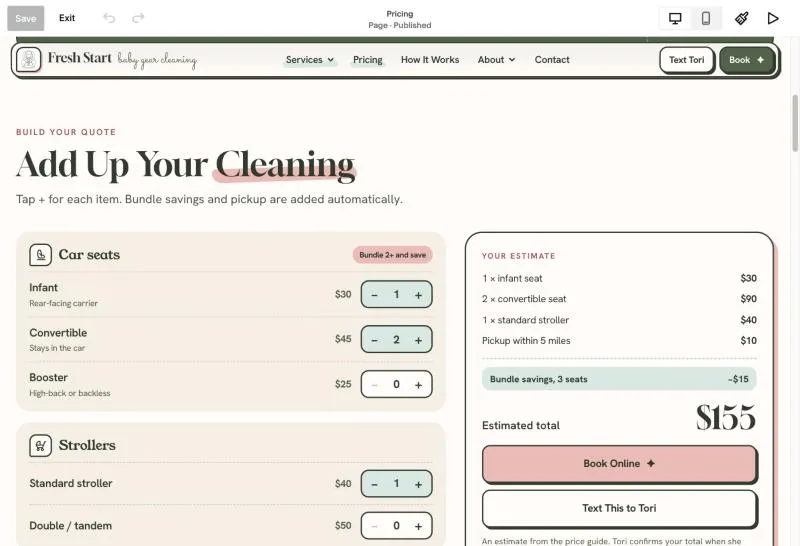Click the Book Online button

pyautogui.click(x=619, y=463)
